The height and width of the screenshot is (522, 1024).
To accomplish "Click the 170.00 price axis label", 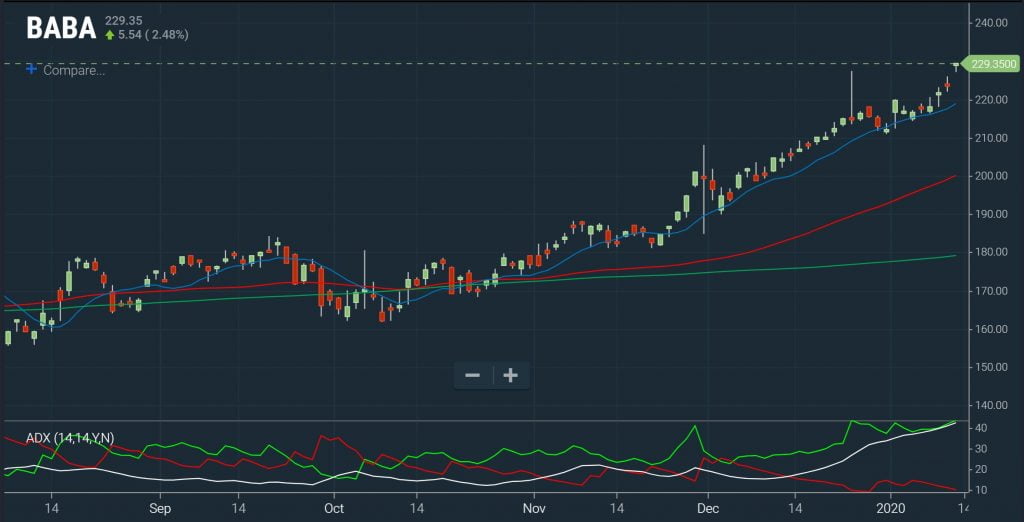I will 993,291.
